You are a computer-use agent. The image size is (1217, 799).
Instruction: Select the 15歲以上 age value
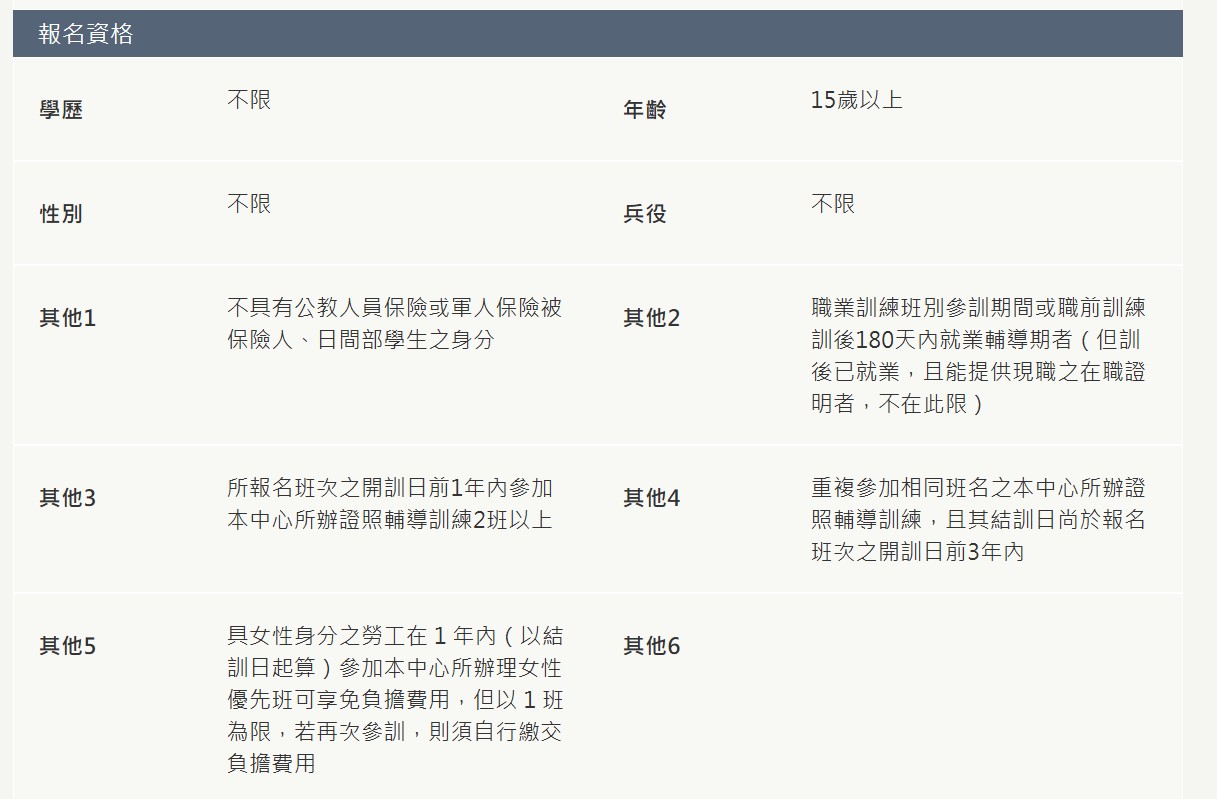coord(856,100)
